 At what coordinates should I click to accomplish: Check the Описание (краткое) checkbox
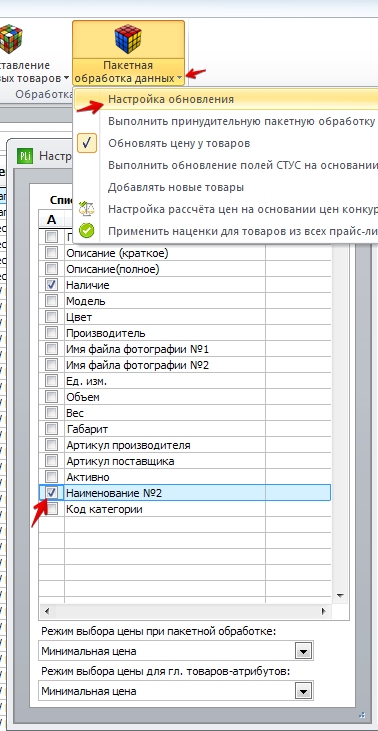point(52,253)
